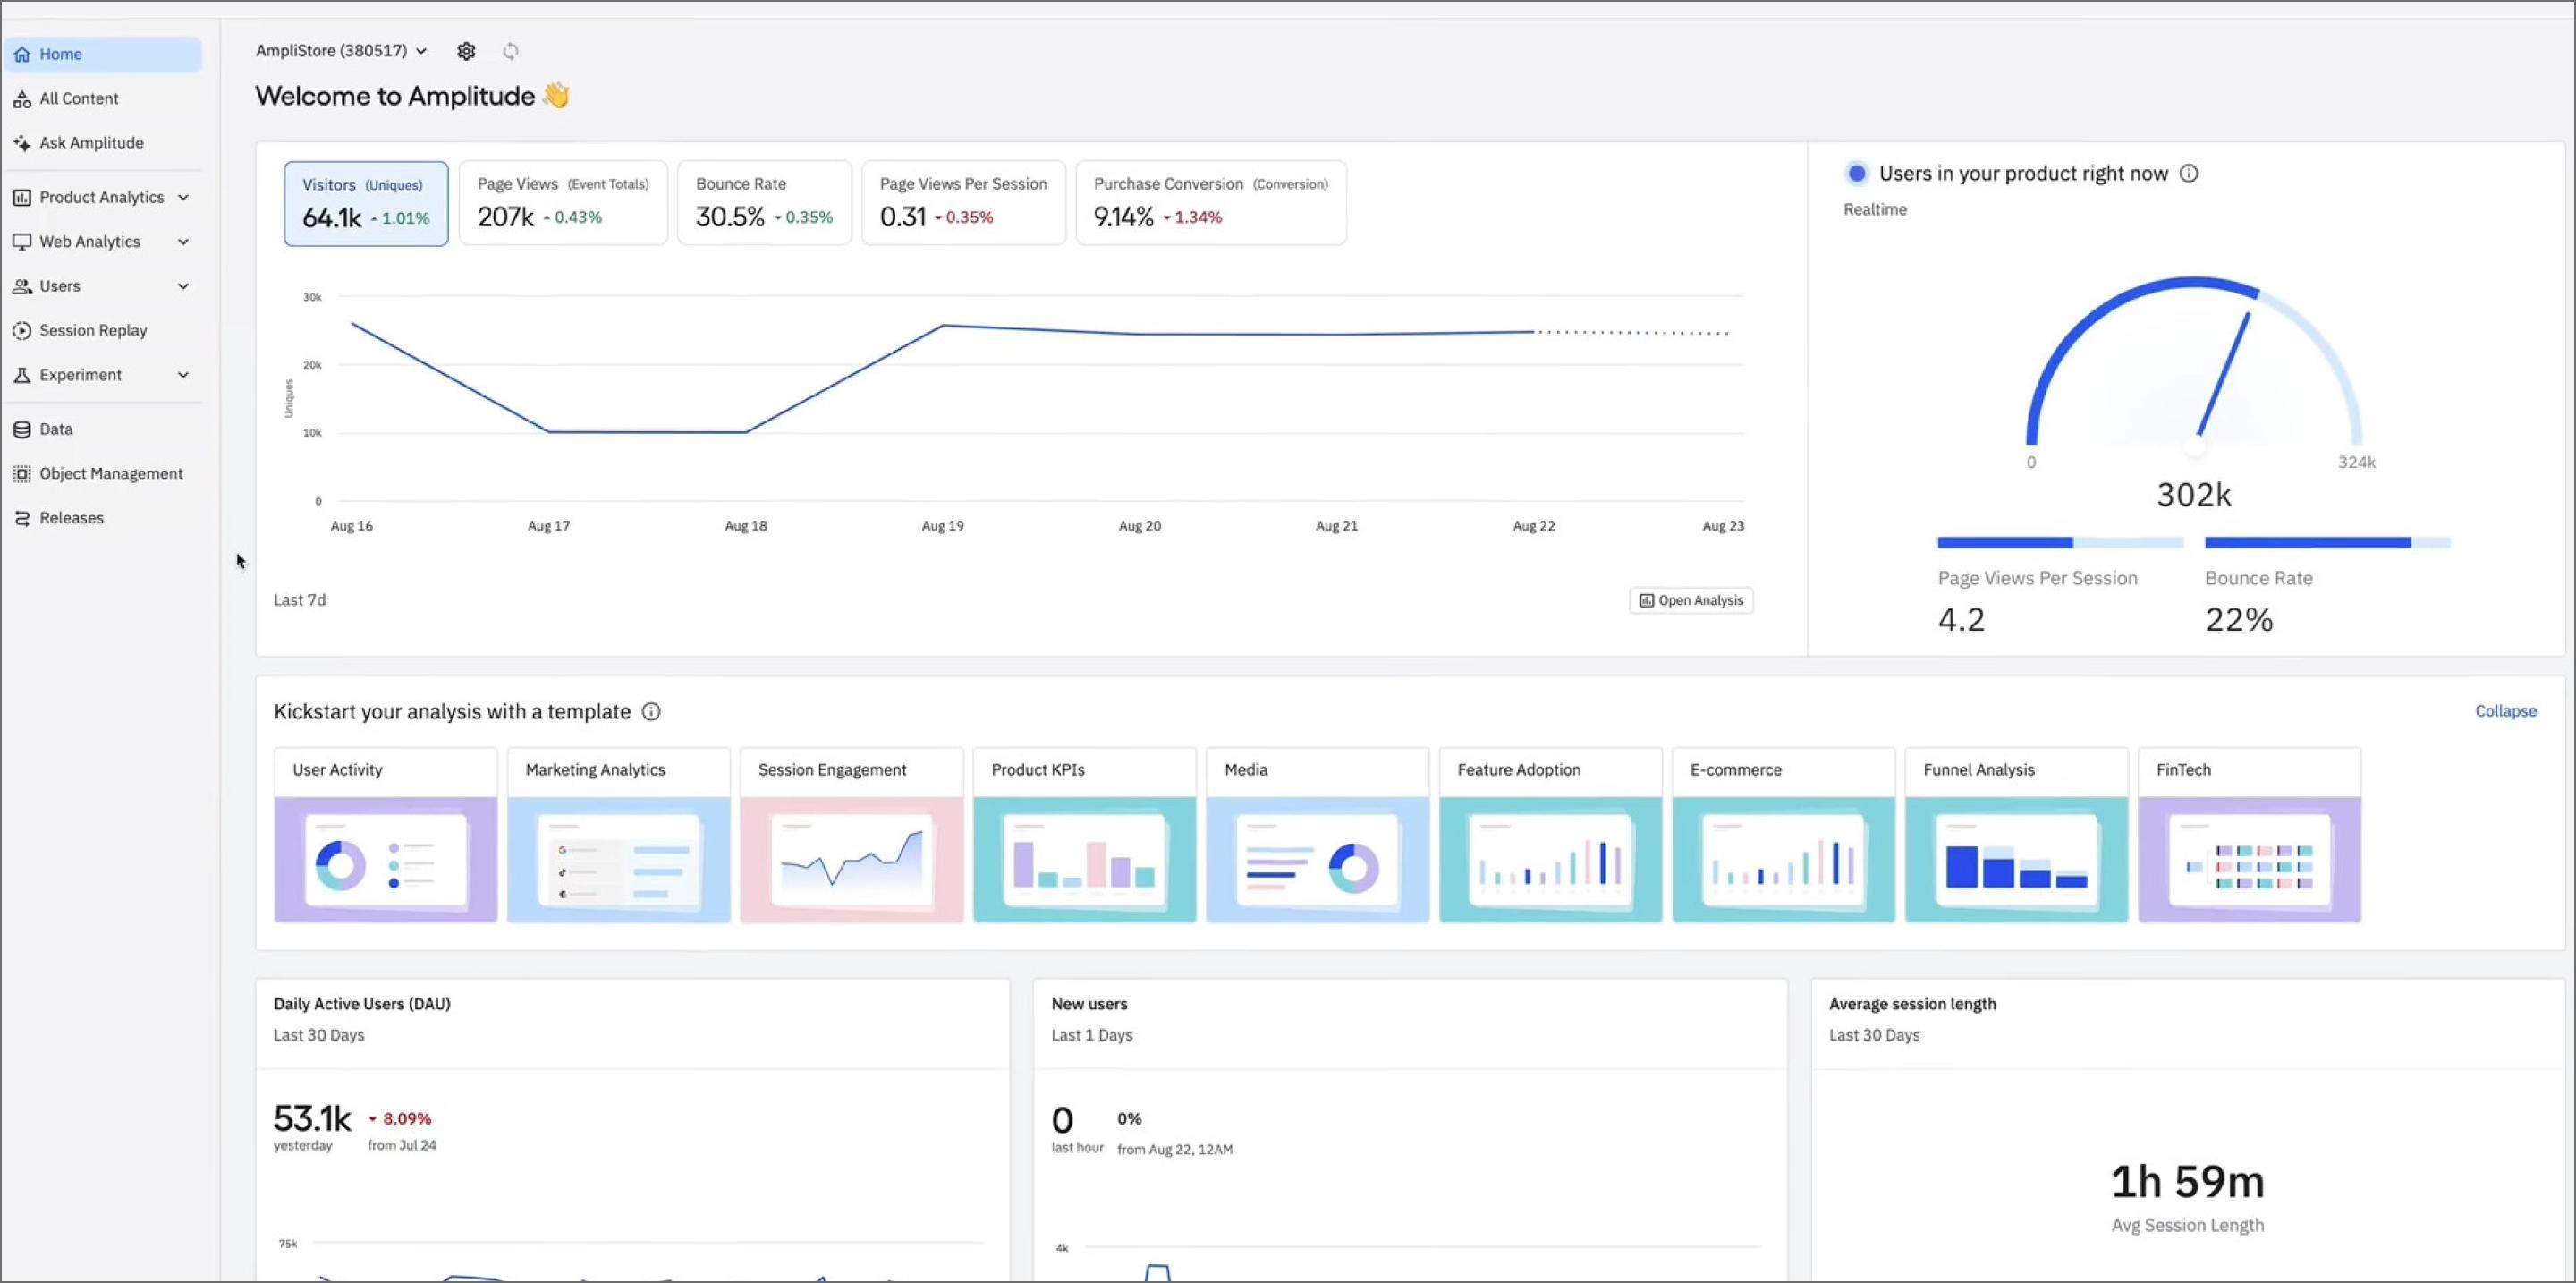Screen dimensions: 2576x1283
Task: Switch to Purchase Conversion metric tab
Action: point(1210,203)
